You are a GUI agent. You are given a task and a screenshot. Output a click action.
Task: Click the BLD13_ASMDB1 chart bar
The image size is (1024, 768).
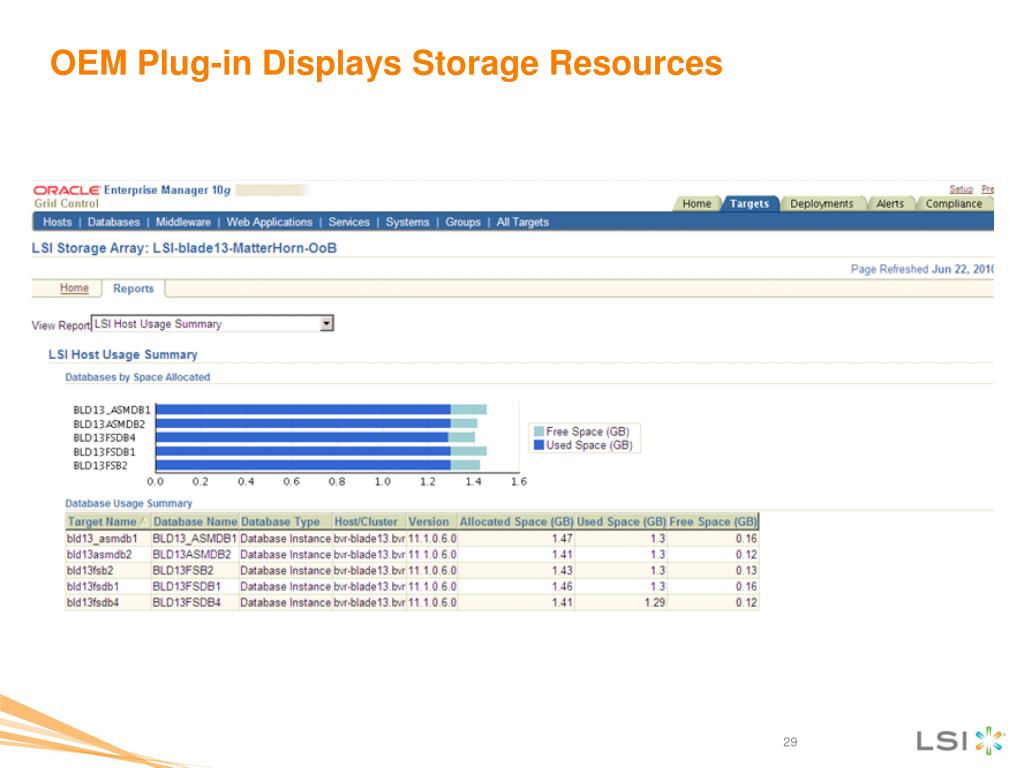pyautogui.click(x=321, y=409)
